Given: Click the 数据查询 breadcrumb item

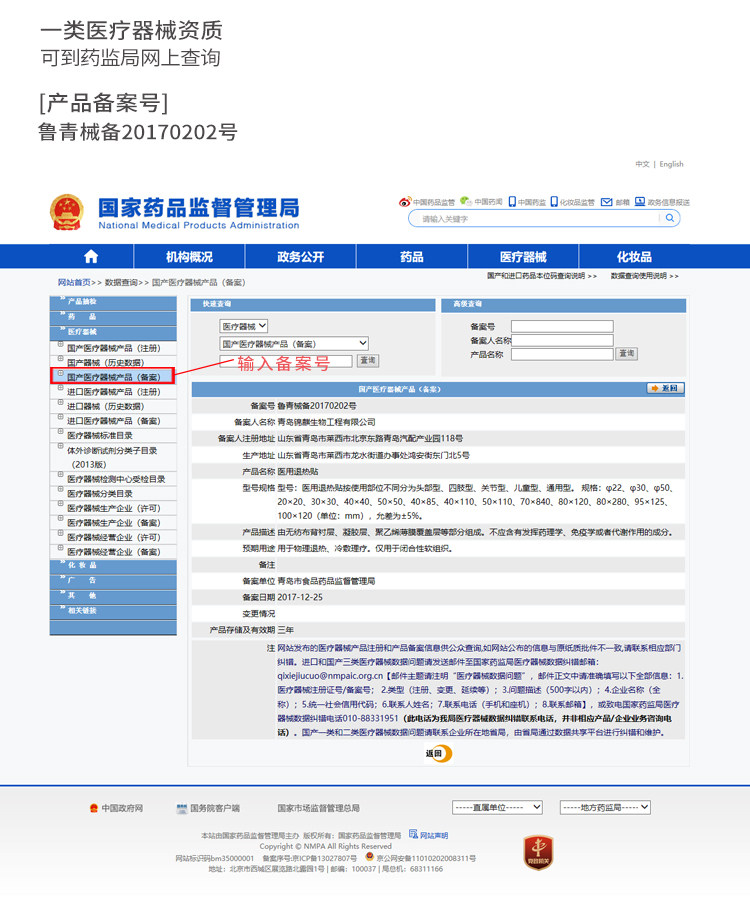Looking at the screenshot, I should pyautogui.click(x=121, y=282).
